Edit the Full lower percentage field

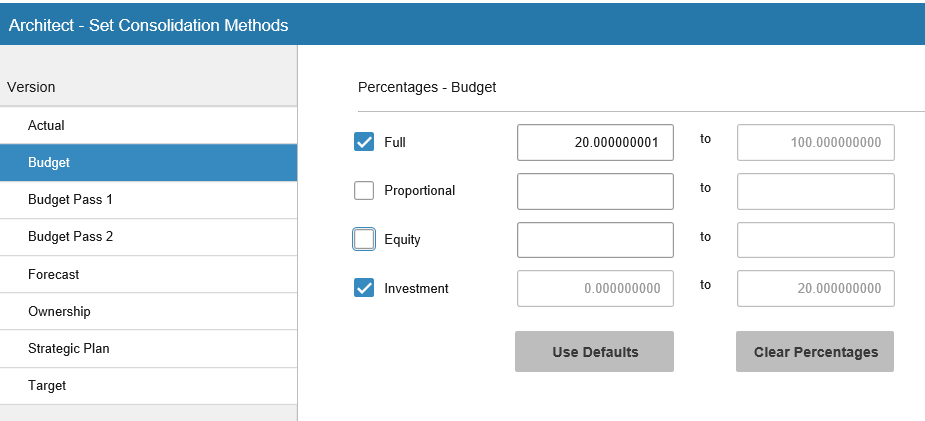point(595,142)
